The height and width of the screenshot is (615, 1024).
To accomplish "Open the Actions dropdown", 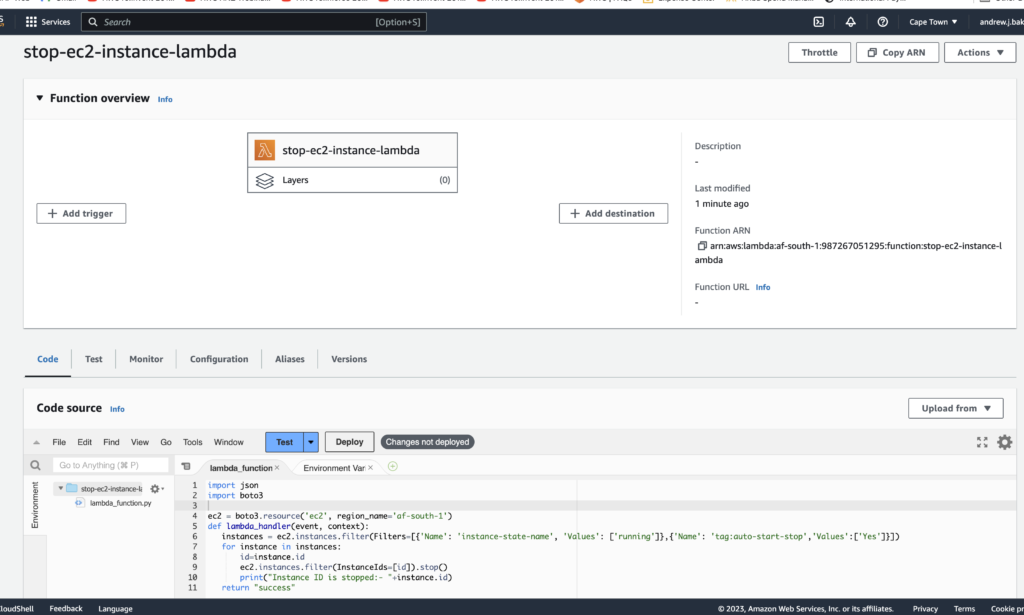I will 980,52.
